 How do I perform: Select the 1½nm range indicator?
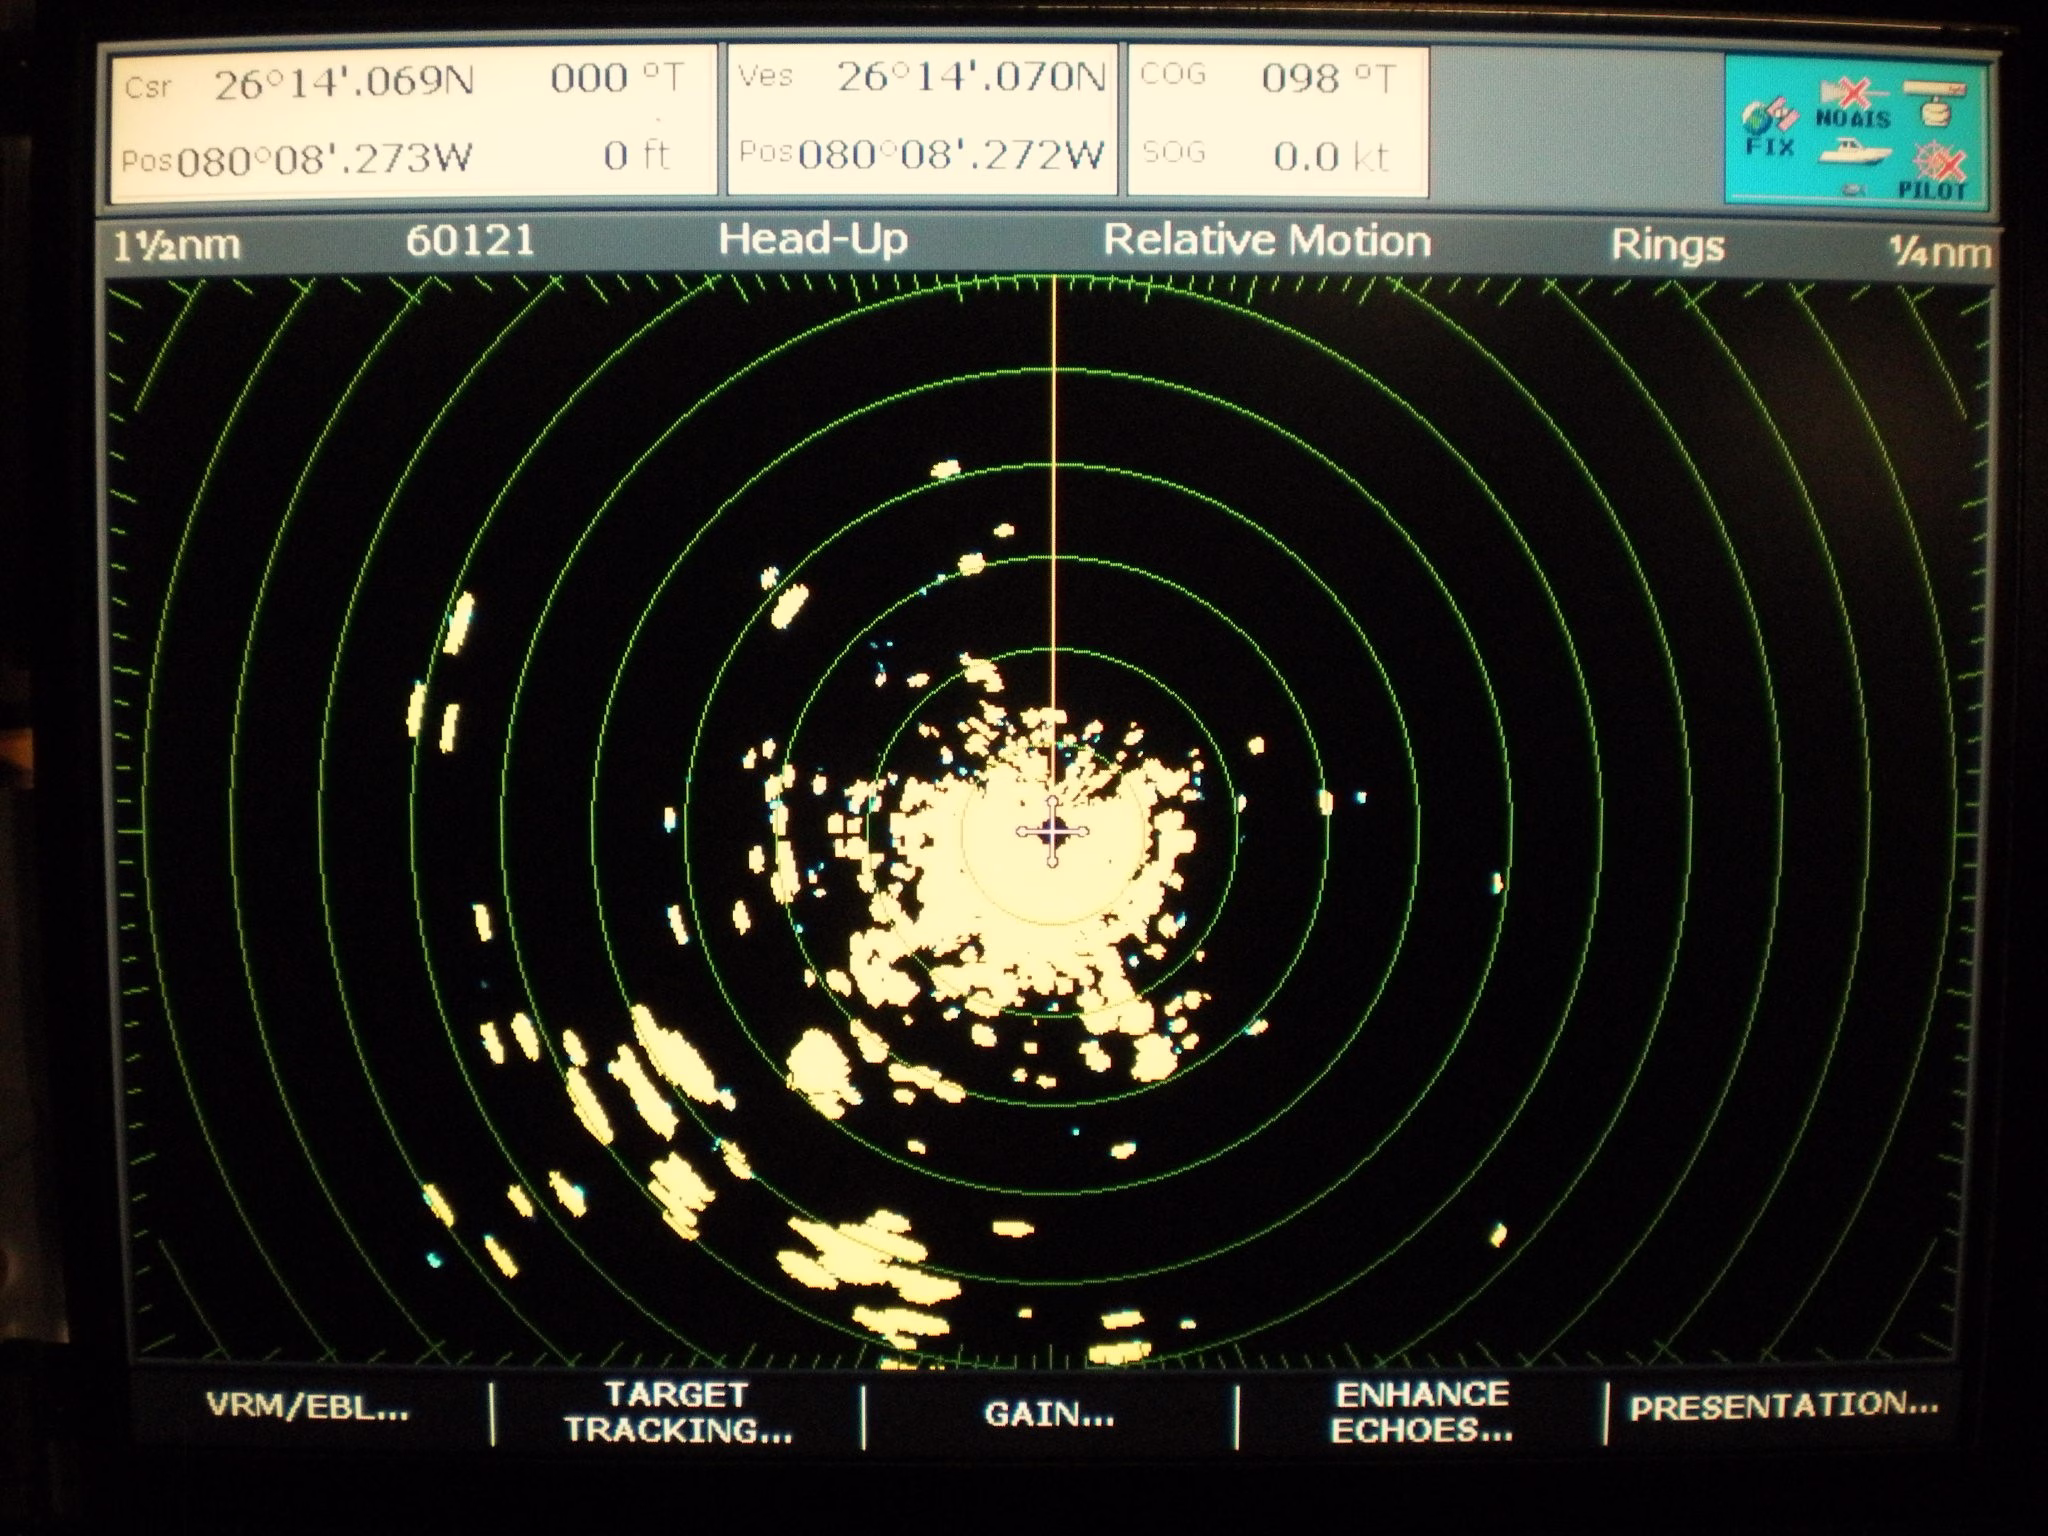click(x=176, y=245)
